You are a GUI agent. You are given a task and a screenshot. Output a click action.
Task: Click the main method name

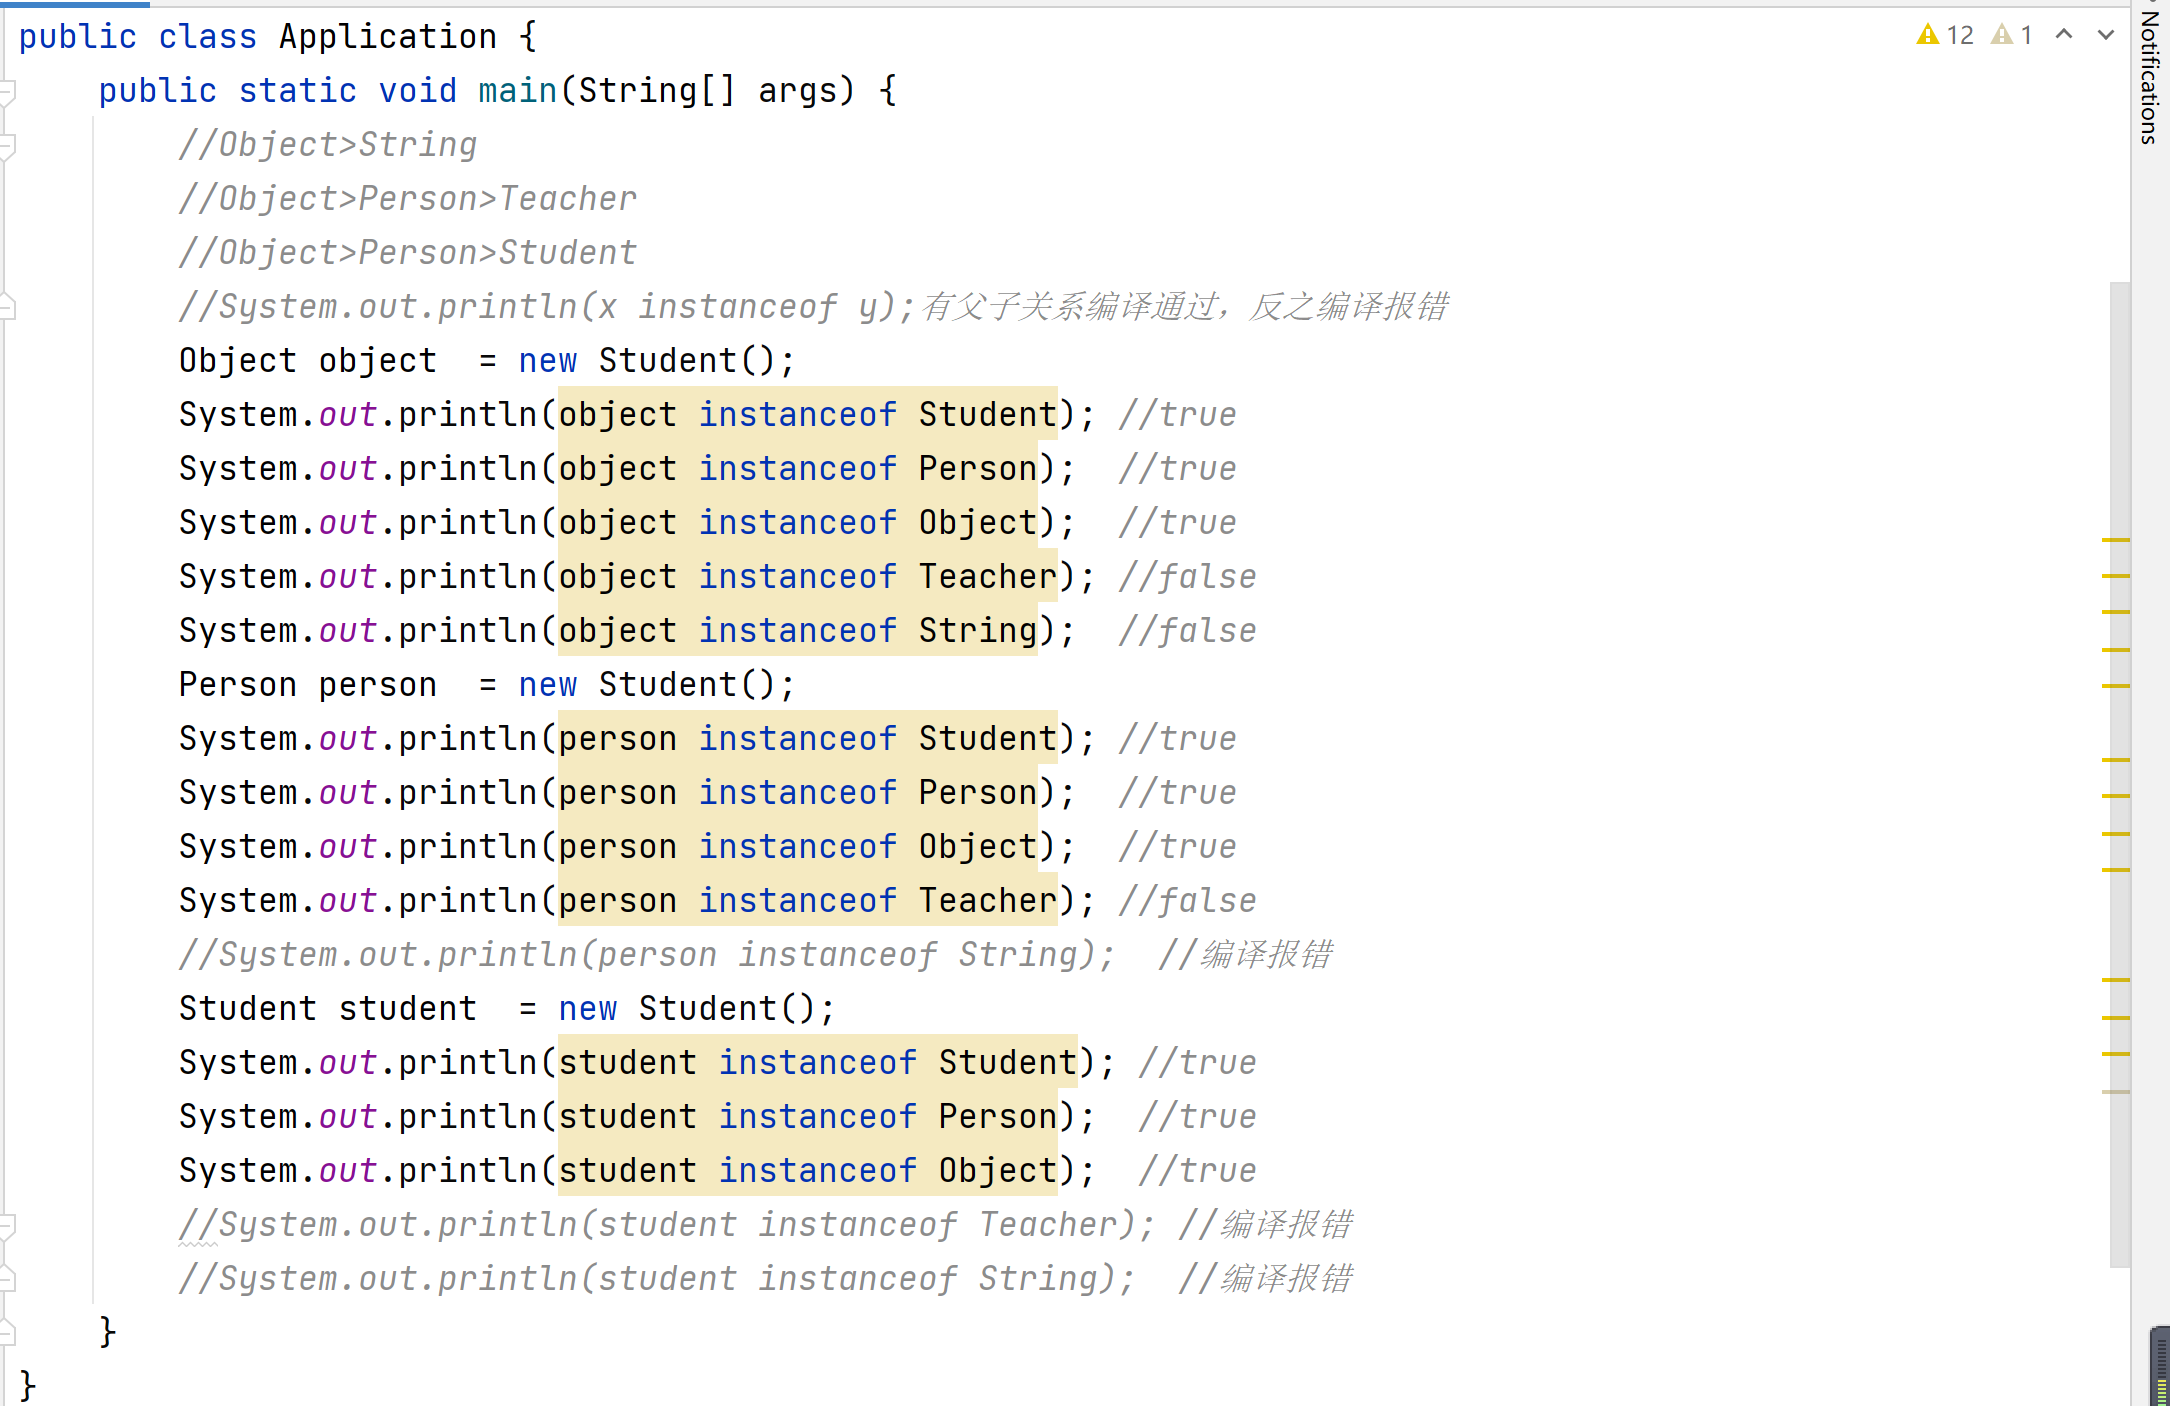click(x=517, y=91)
